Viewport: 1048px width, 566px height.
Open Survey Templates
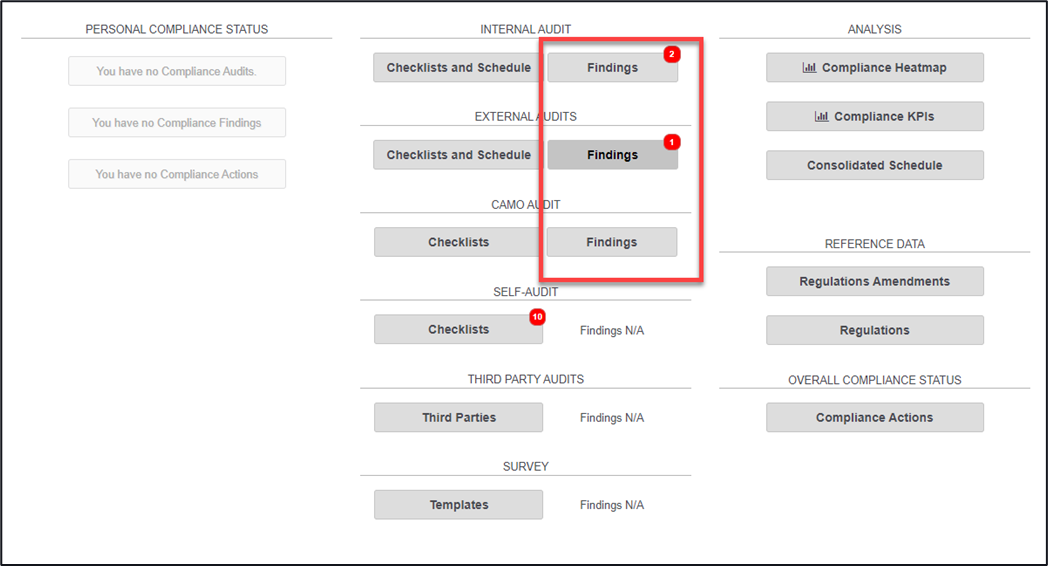pos(458,505)
